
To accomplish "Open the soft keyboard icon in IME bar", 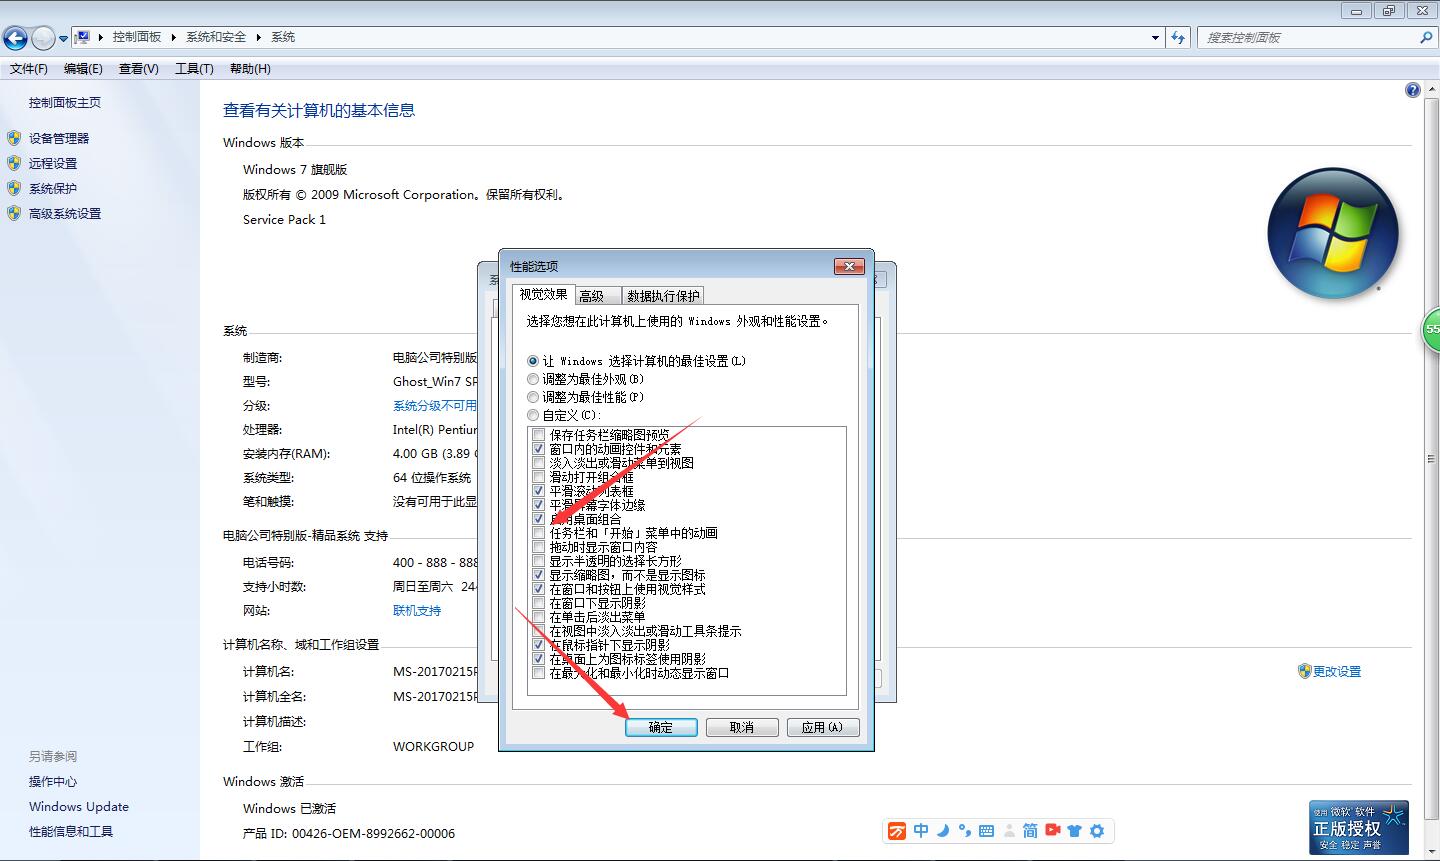I will coord(986,831).
